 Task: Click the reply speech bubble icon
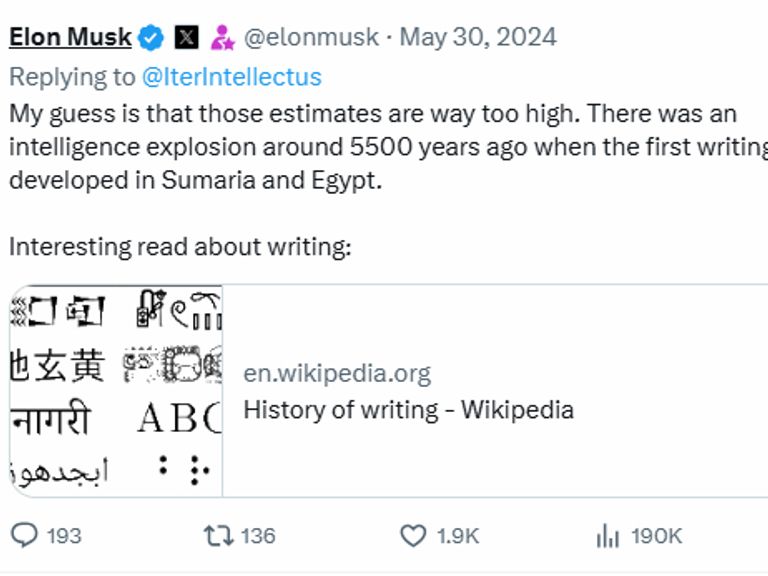point(24,536)
